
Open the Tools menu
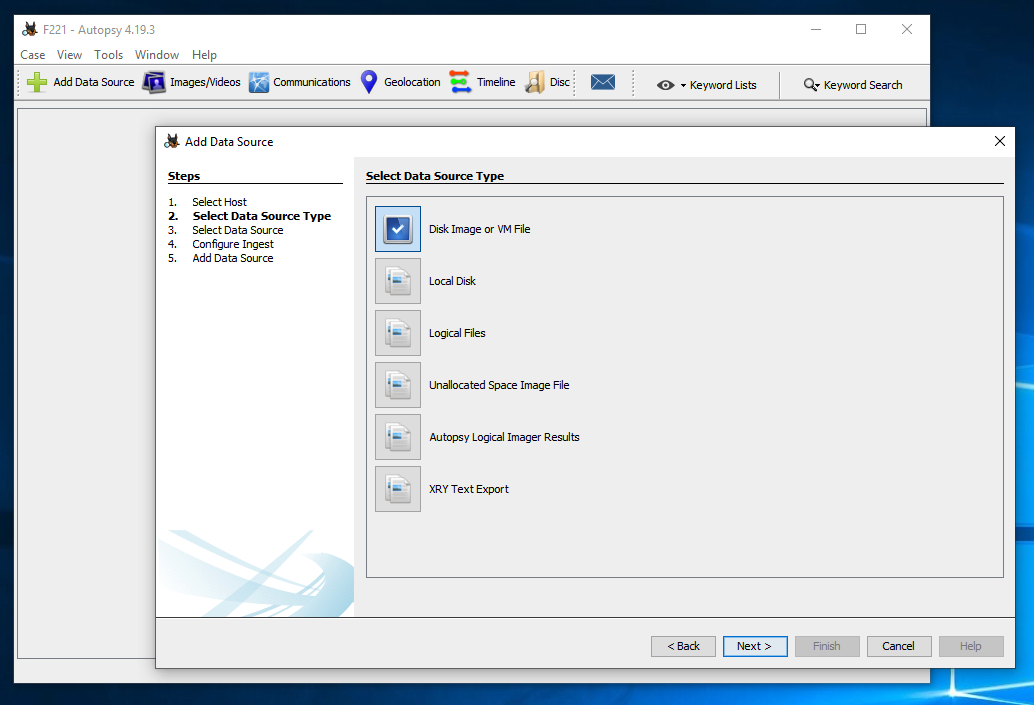point(109,55)
